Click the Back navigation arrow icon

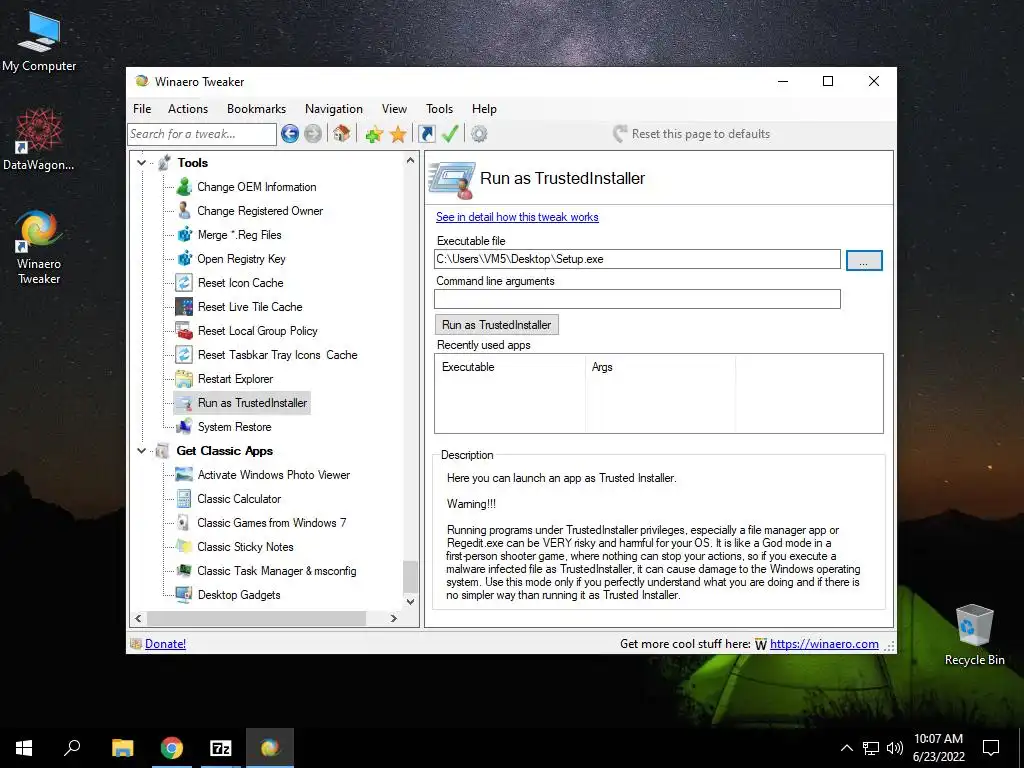[290, 134]
